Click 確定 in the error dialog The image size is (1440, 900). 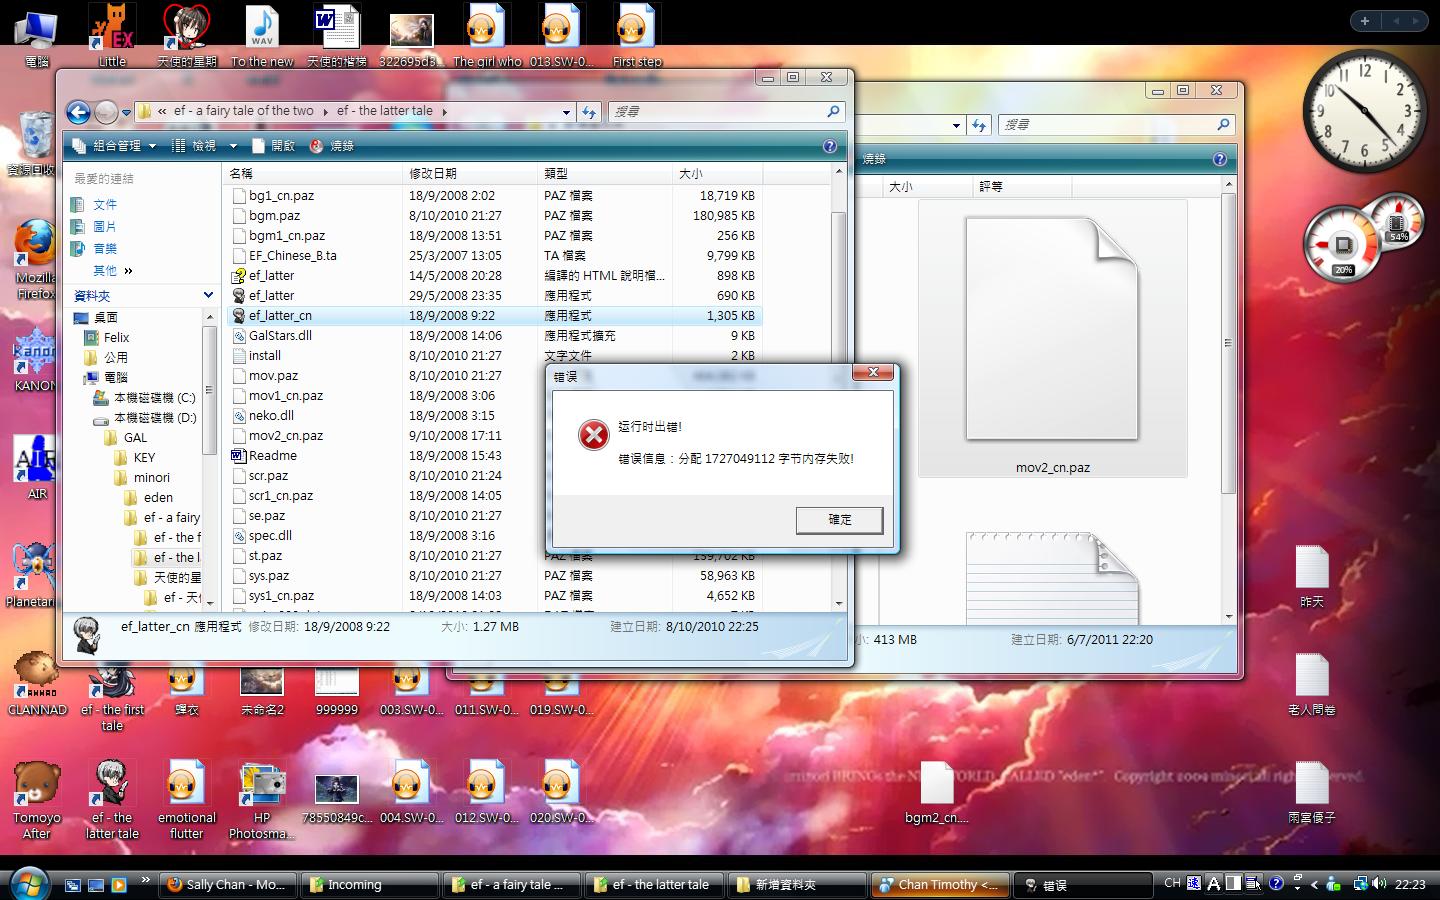click(839, 520)
